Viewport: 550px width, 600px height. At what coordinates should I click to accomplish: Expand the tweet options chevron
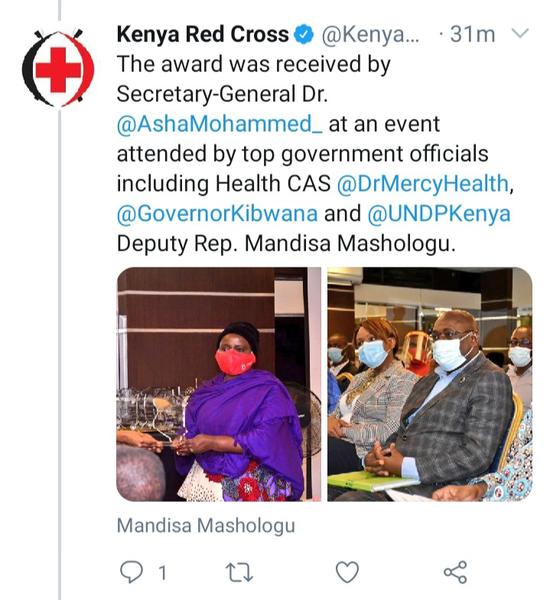520,33
